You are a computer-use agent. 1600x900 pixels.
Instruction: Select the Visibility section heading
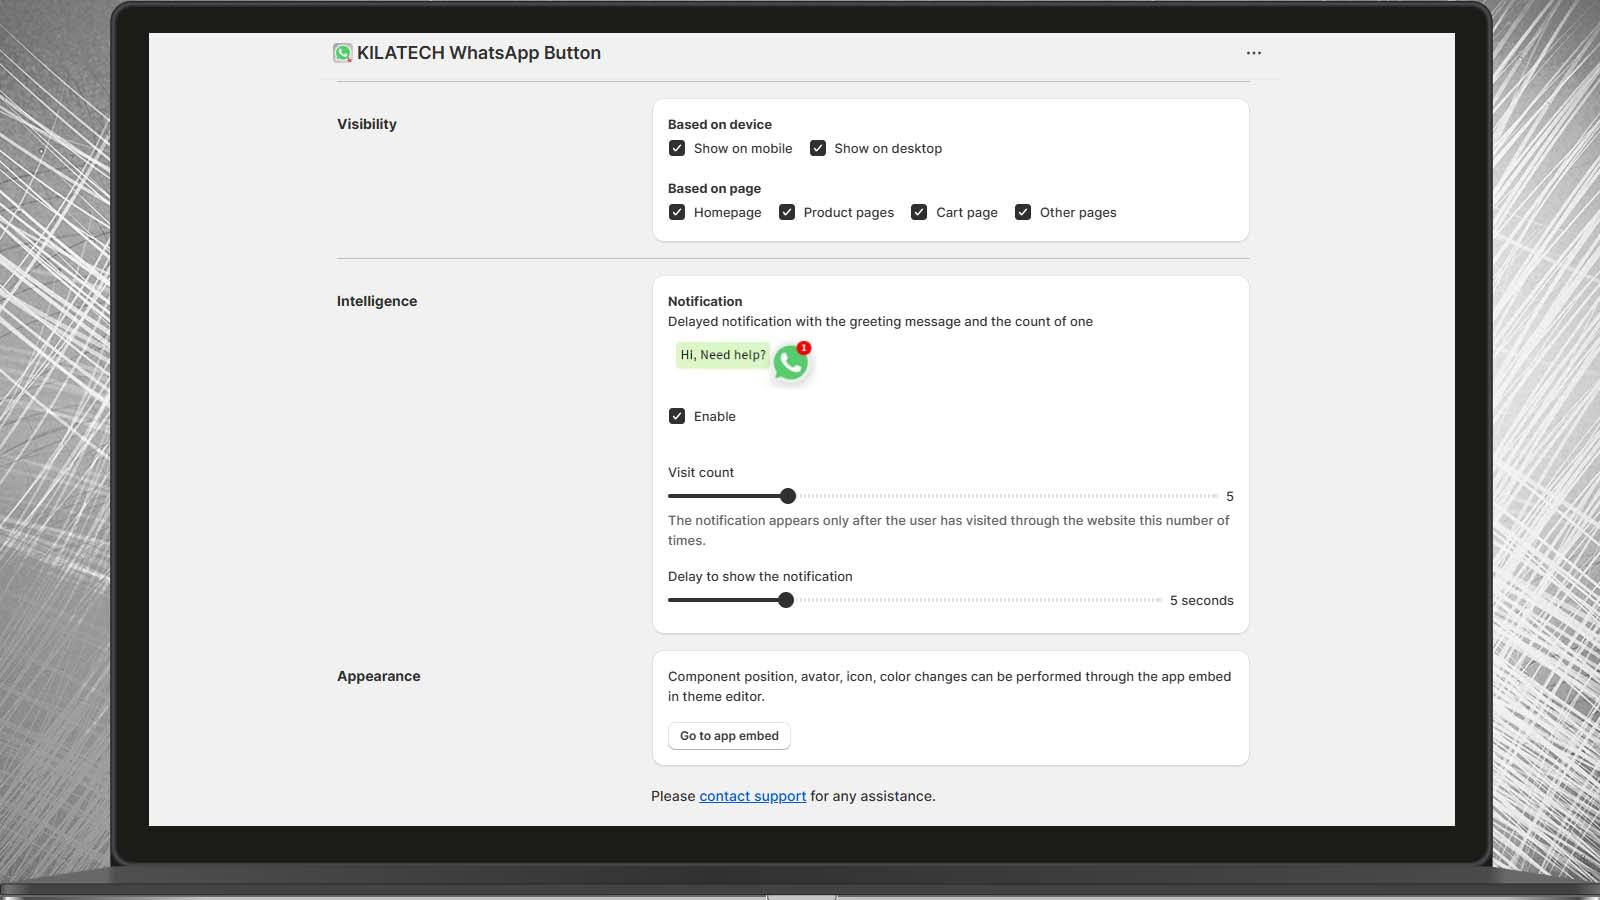[x=367, y=124]
